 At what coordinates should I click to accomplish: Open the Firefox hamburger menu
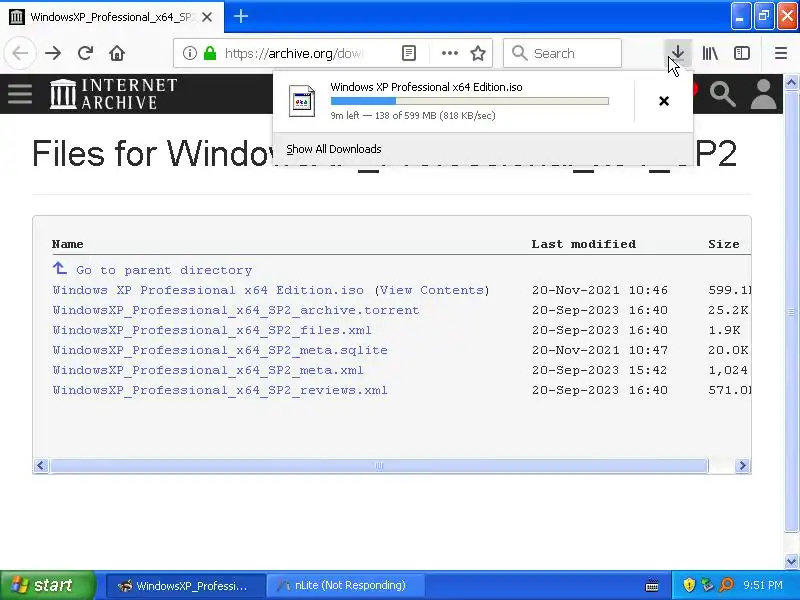pyautogui.click(x=781, y=53)
